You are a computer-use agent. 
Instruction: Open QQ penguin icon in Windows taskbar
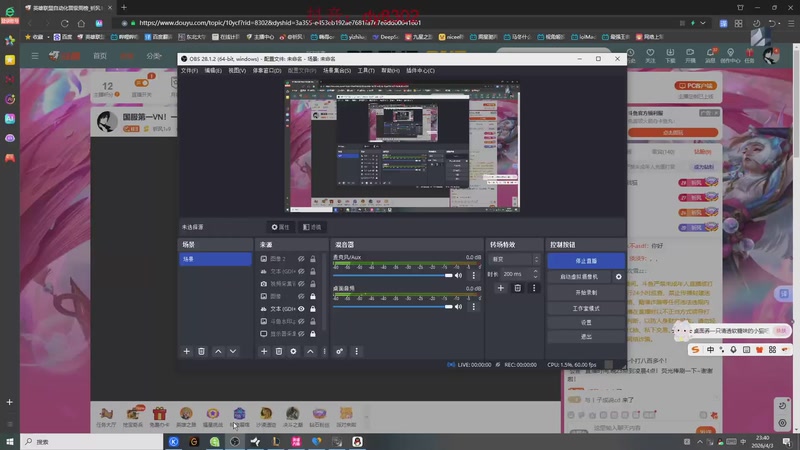(357, 441)
